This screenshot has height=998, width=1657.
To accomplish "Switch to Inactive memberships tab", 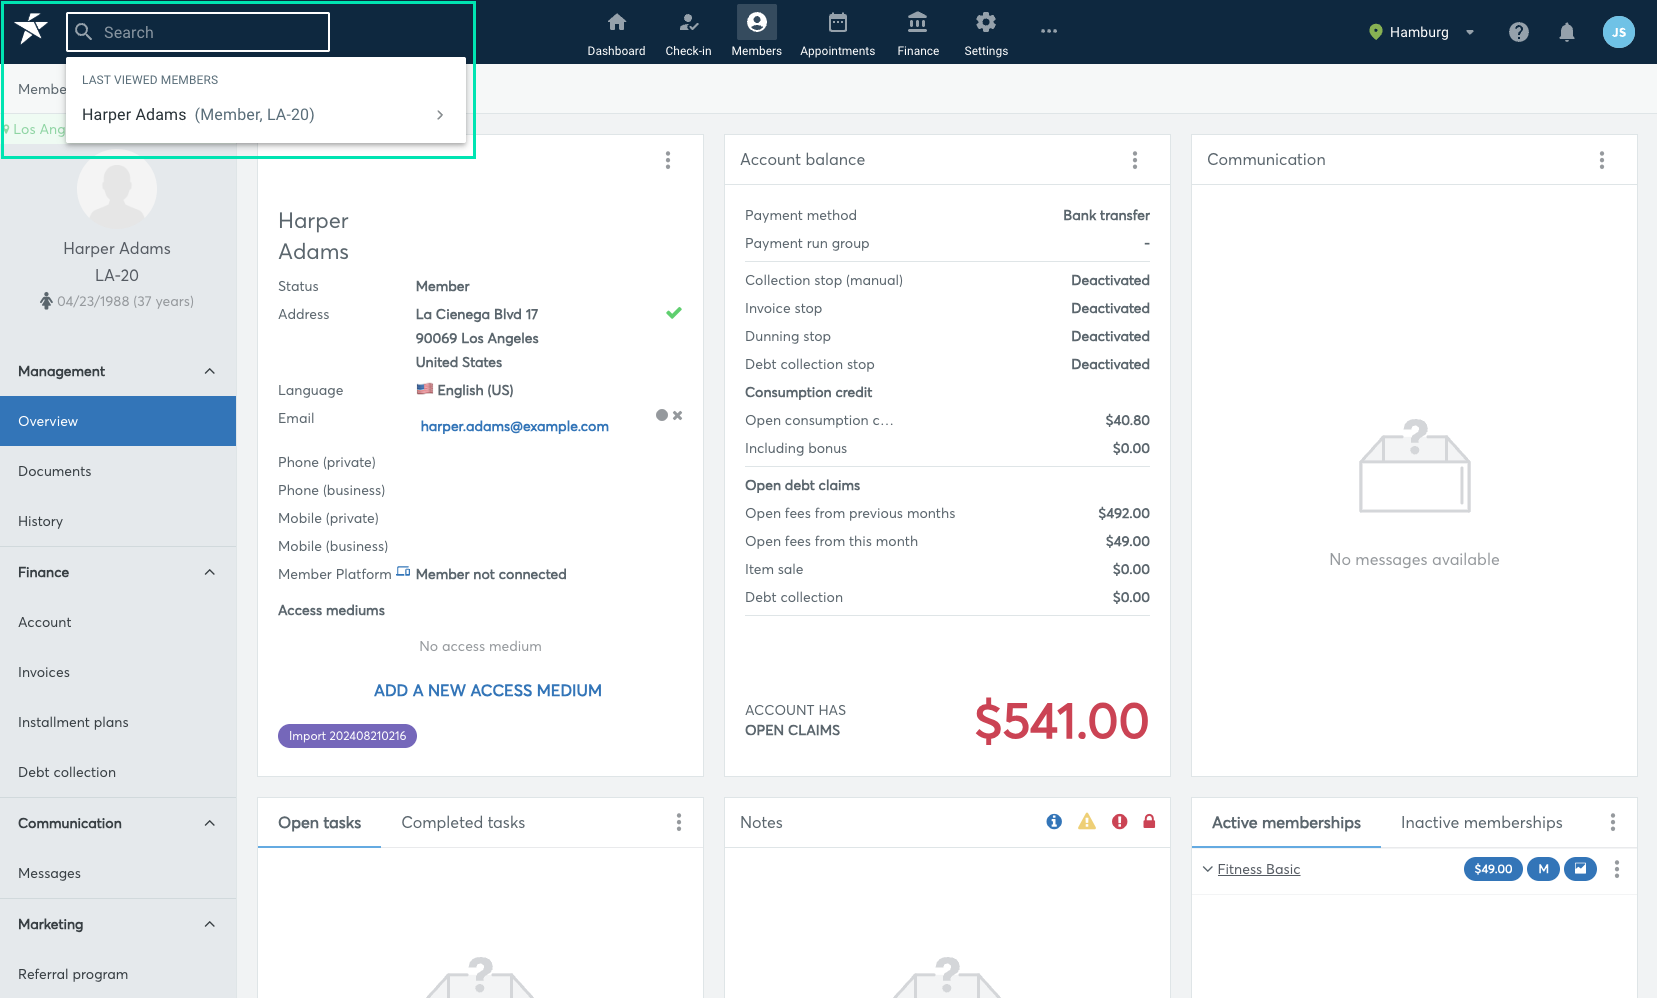I will coord(1481,822).
